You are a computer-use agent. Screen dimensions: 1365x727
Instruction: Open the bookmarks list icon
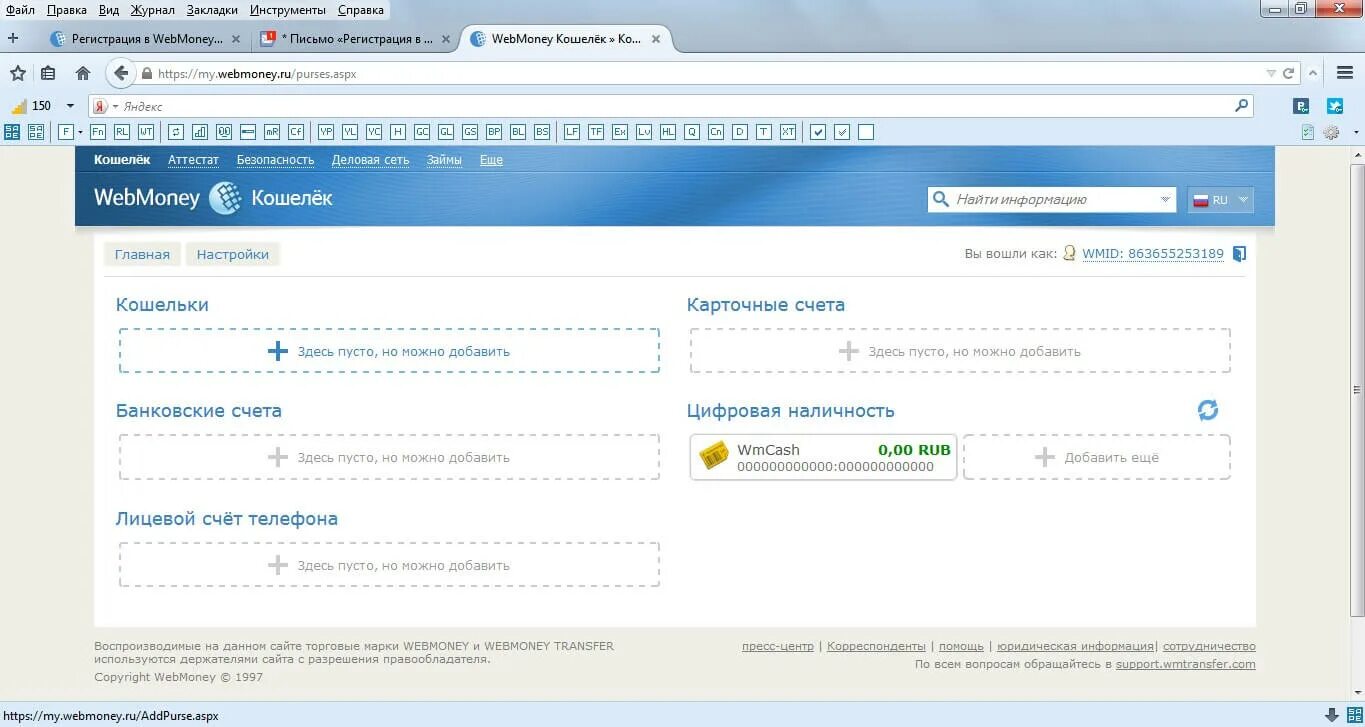click(48, 73)
